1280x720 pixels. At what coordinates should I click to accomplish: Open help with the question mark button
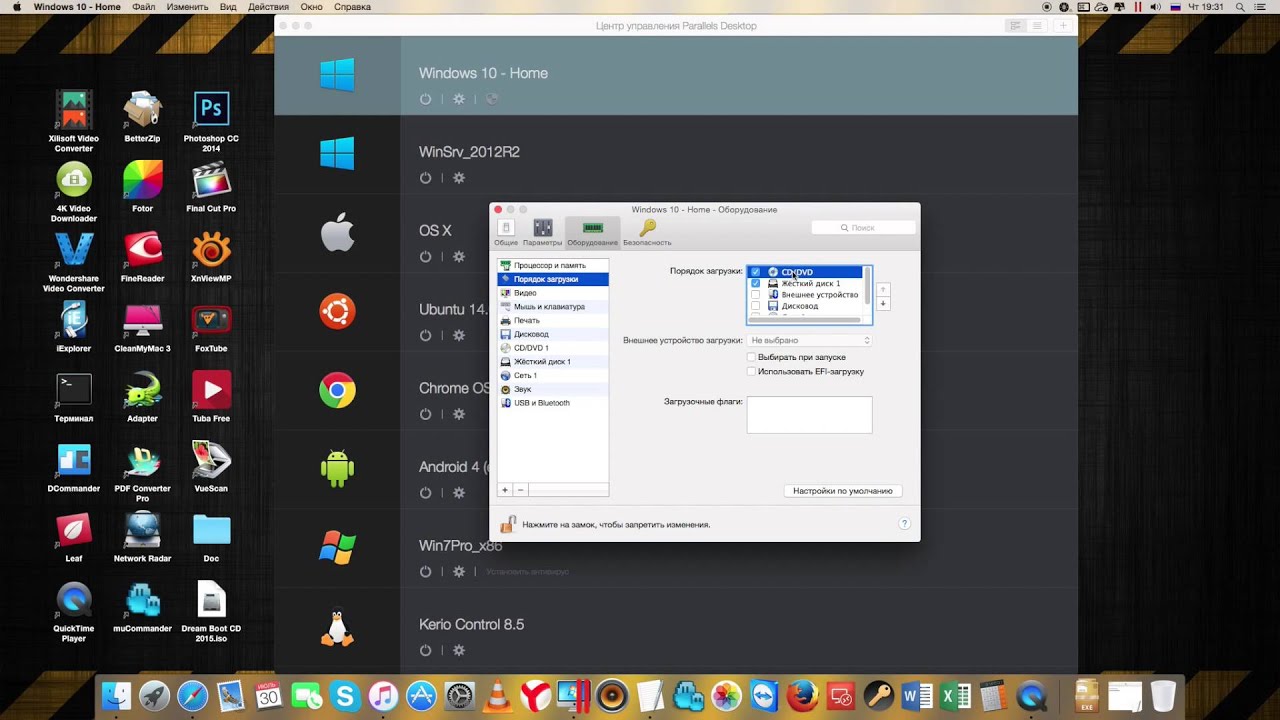[x=904, y=523]
